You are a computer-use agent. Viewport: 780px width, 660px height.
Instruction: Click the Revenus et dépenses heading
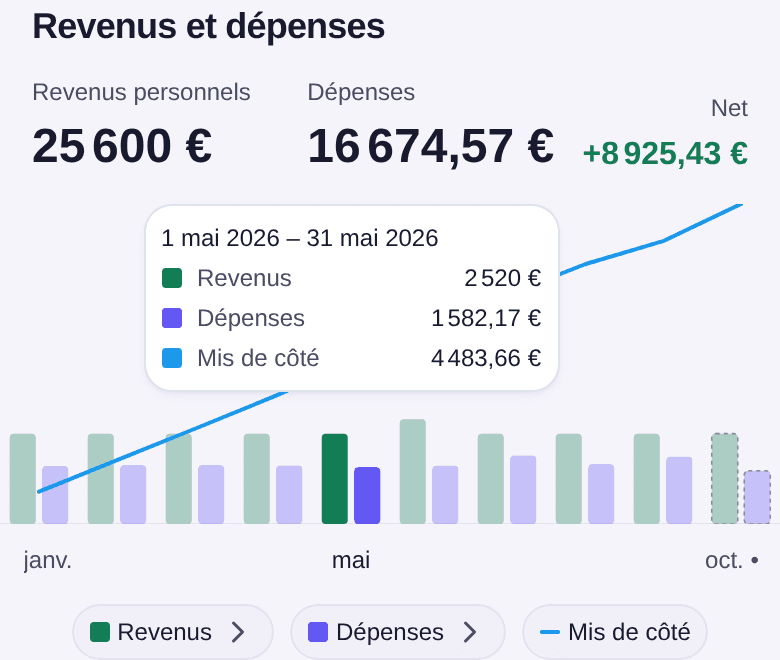208,27
